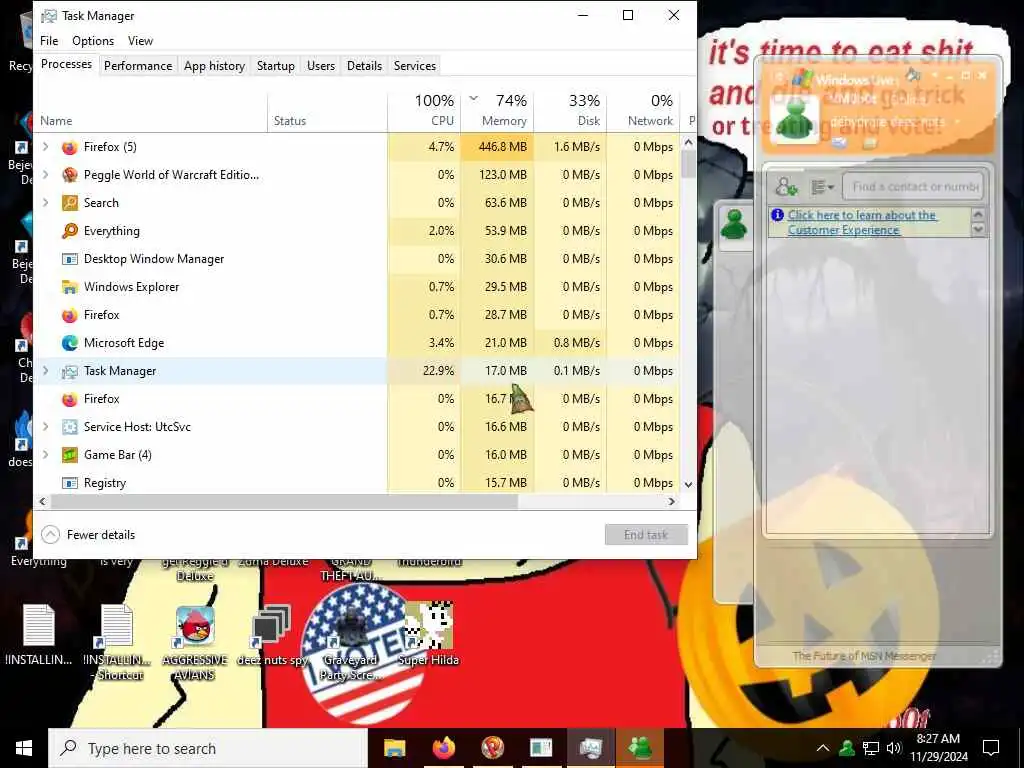Screen dimensions: 1024x768
Task: Open the Messenger view options dropdown
Action: coord(822,187)
